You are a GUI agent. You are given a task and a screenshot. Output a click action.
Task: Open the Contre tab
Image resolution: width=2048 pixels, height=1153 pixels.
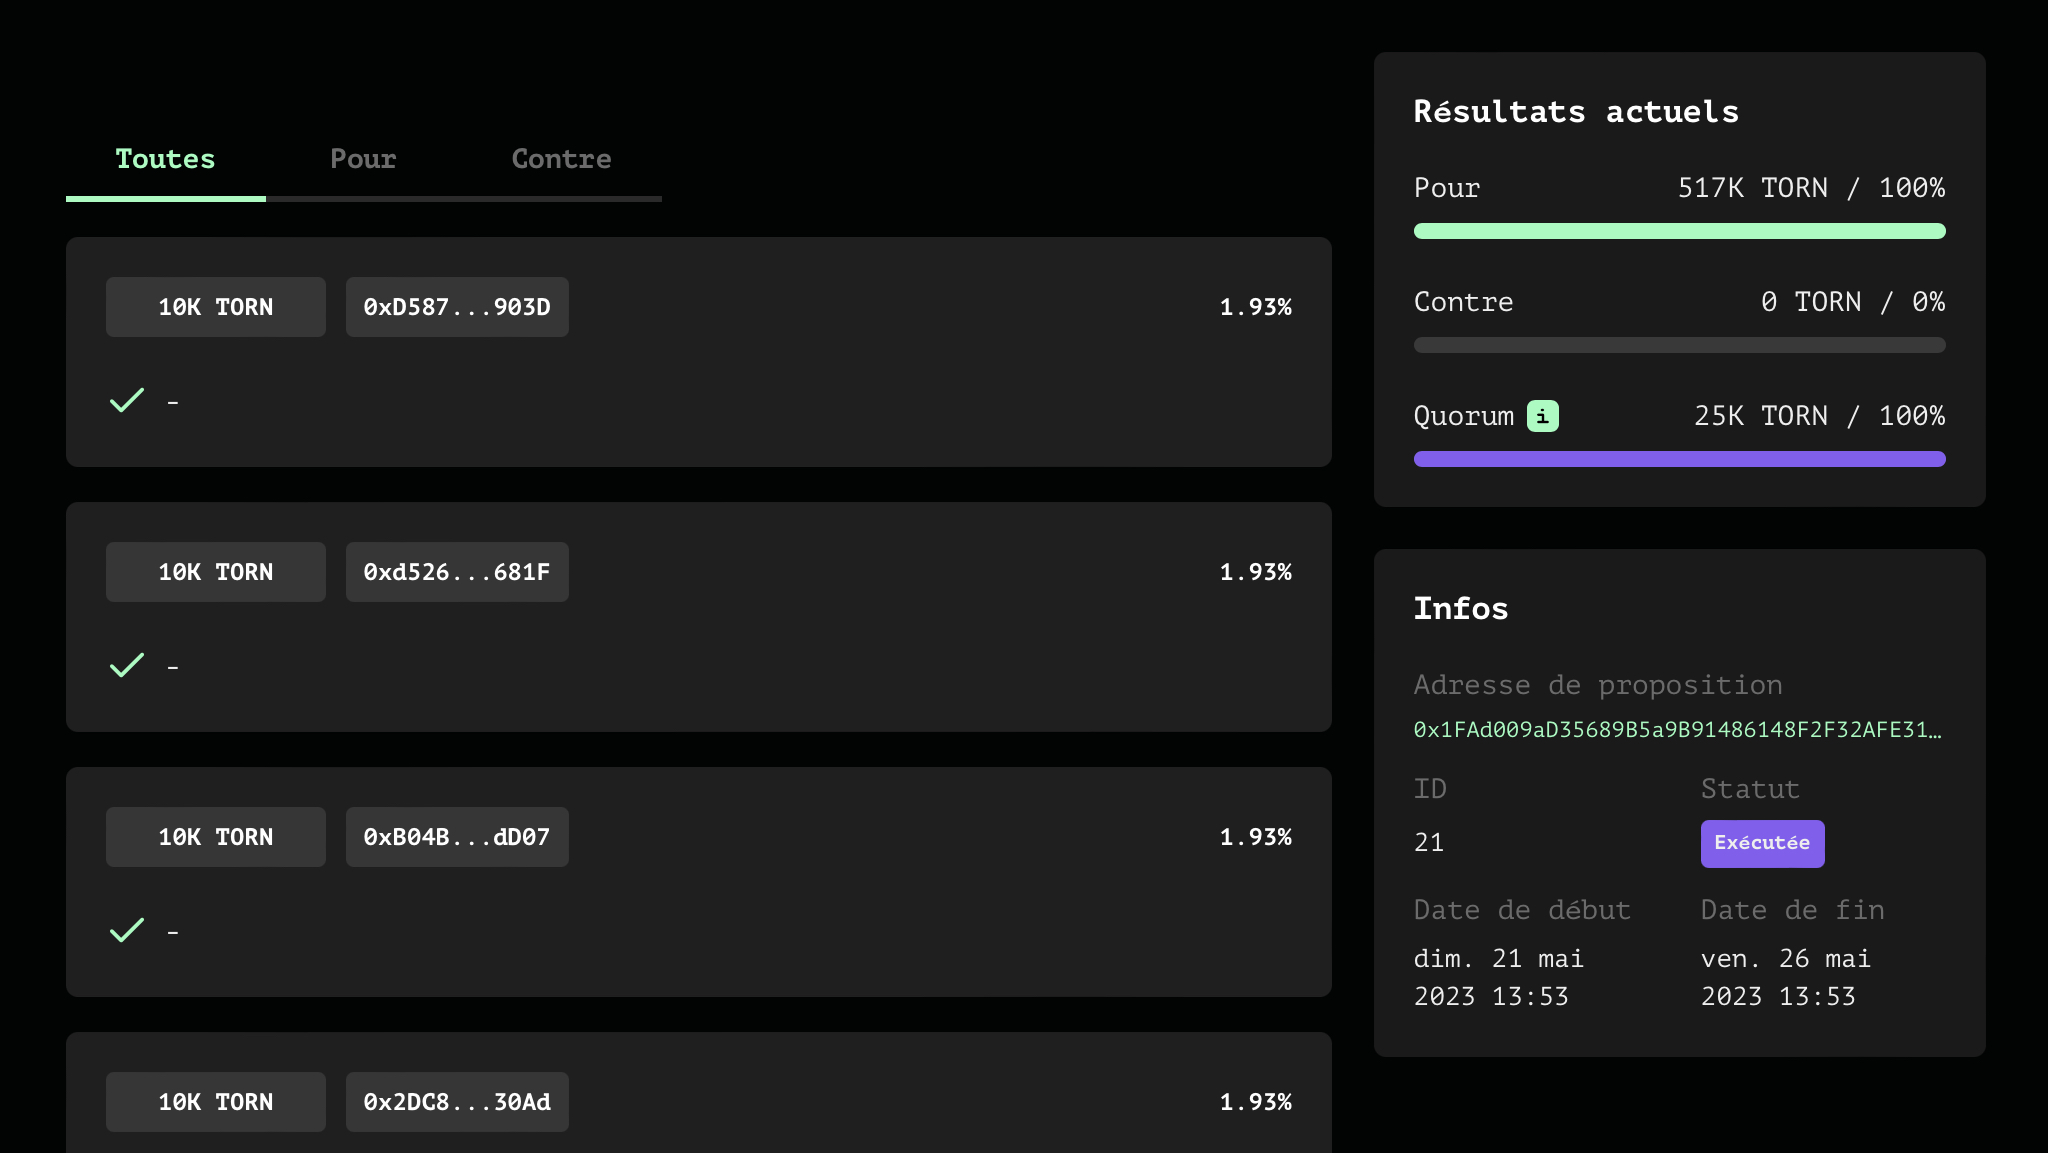(562, 159)
